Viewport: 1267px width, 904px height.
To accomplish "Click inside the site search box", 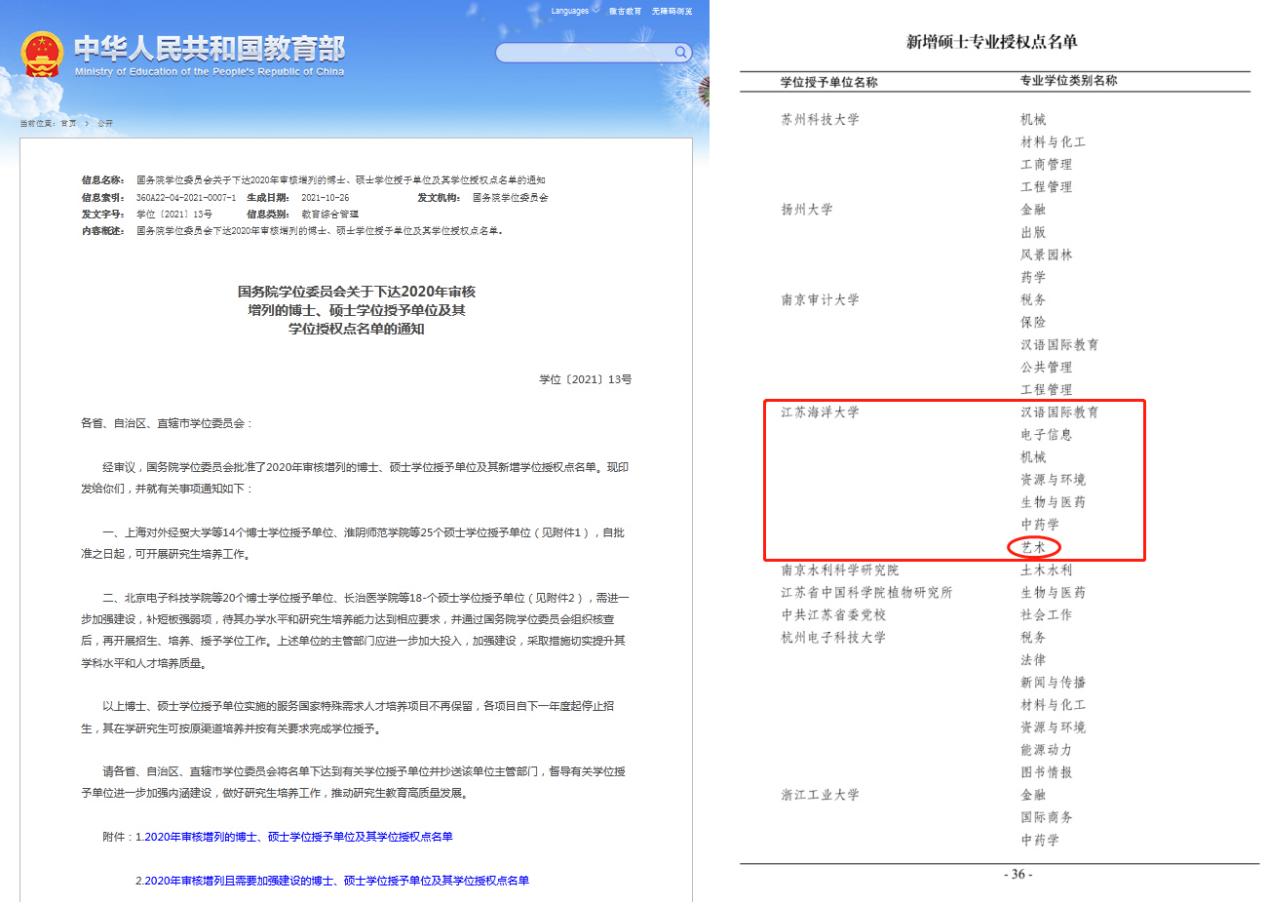I will point(585,52).
